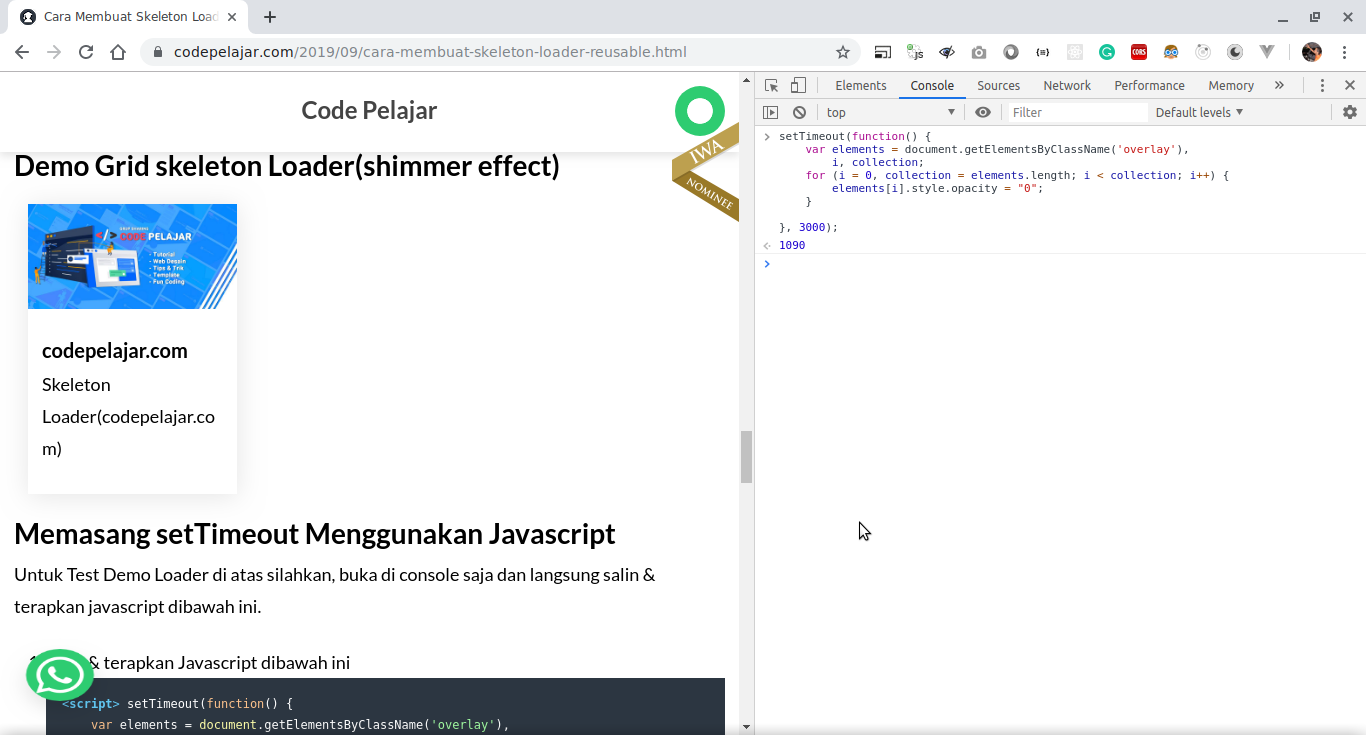
Task: Open the JS gears extension icon
Action: tap(915, 52)
